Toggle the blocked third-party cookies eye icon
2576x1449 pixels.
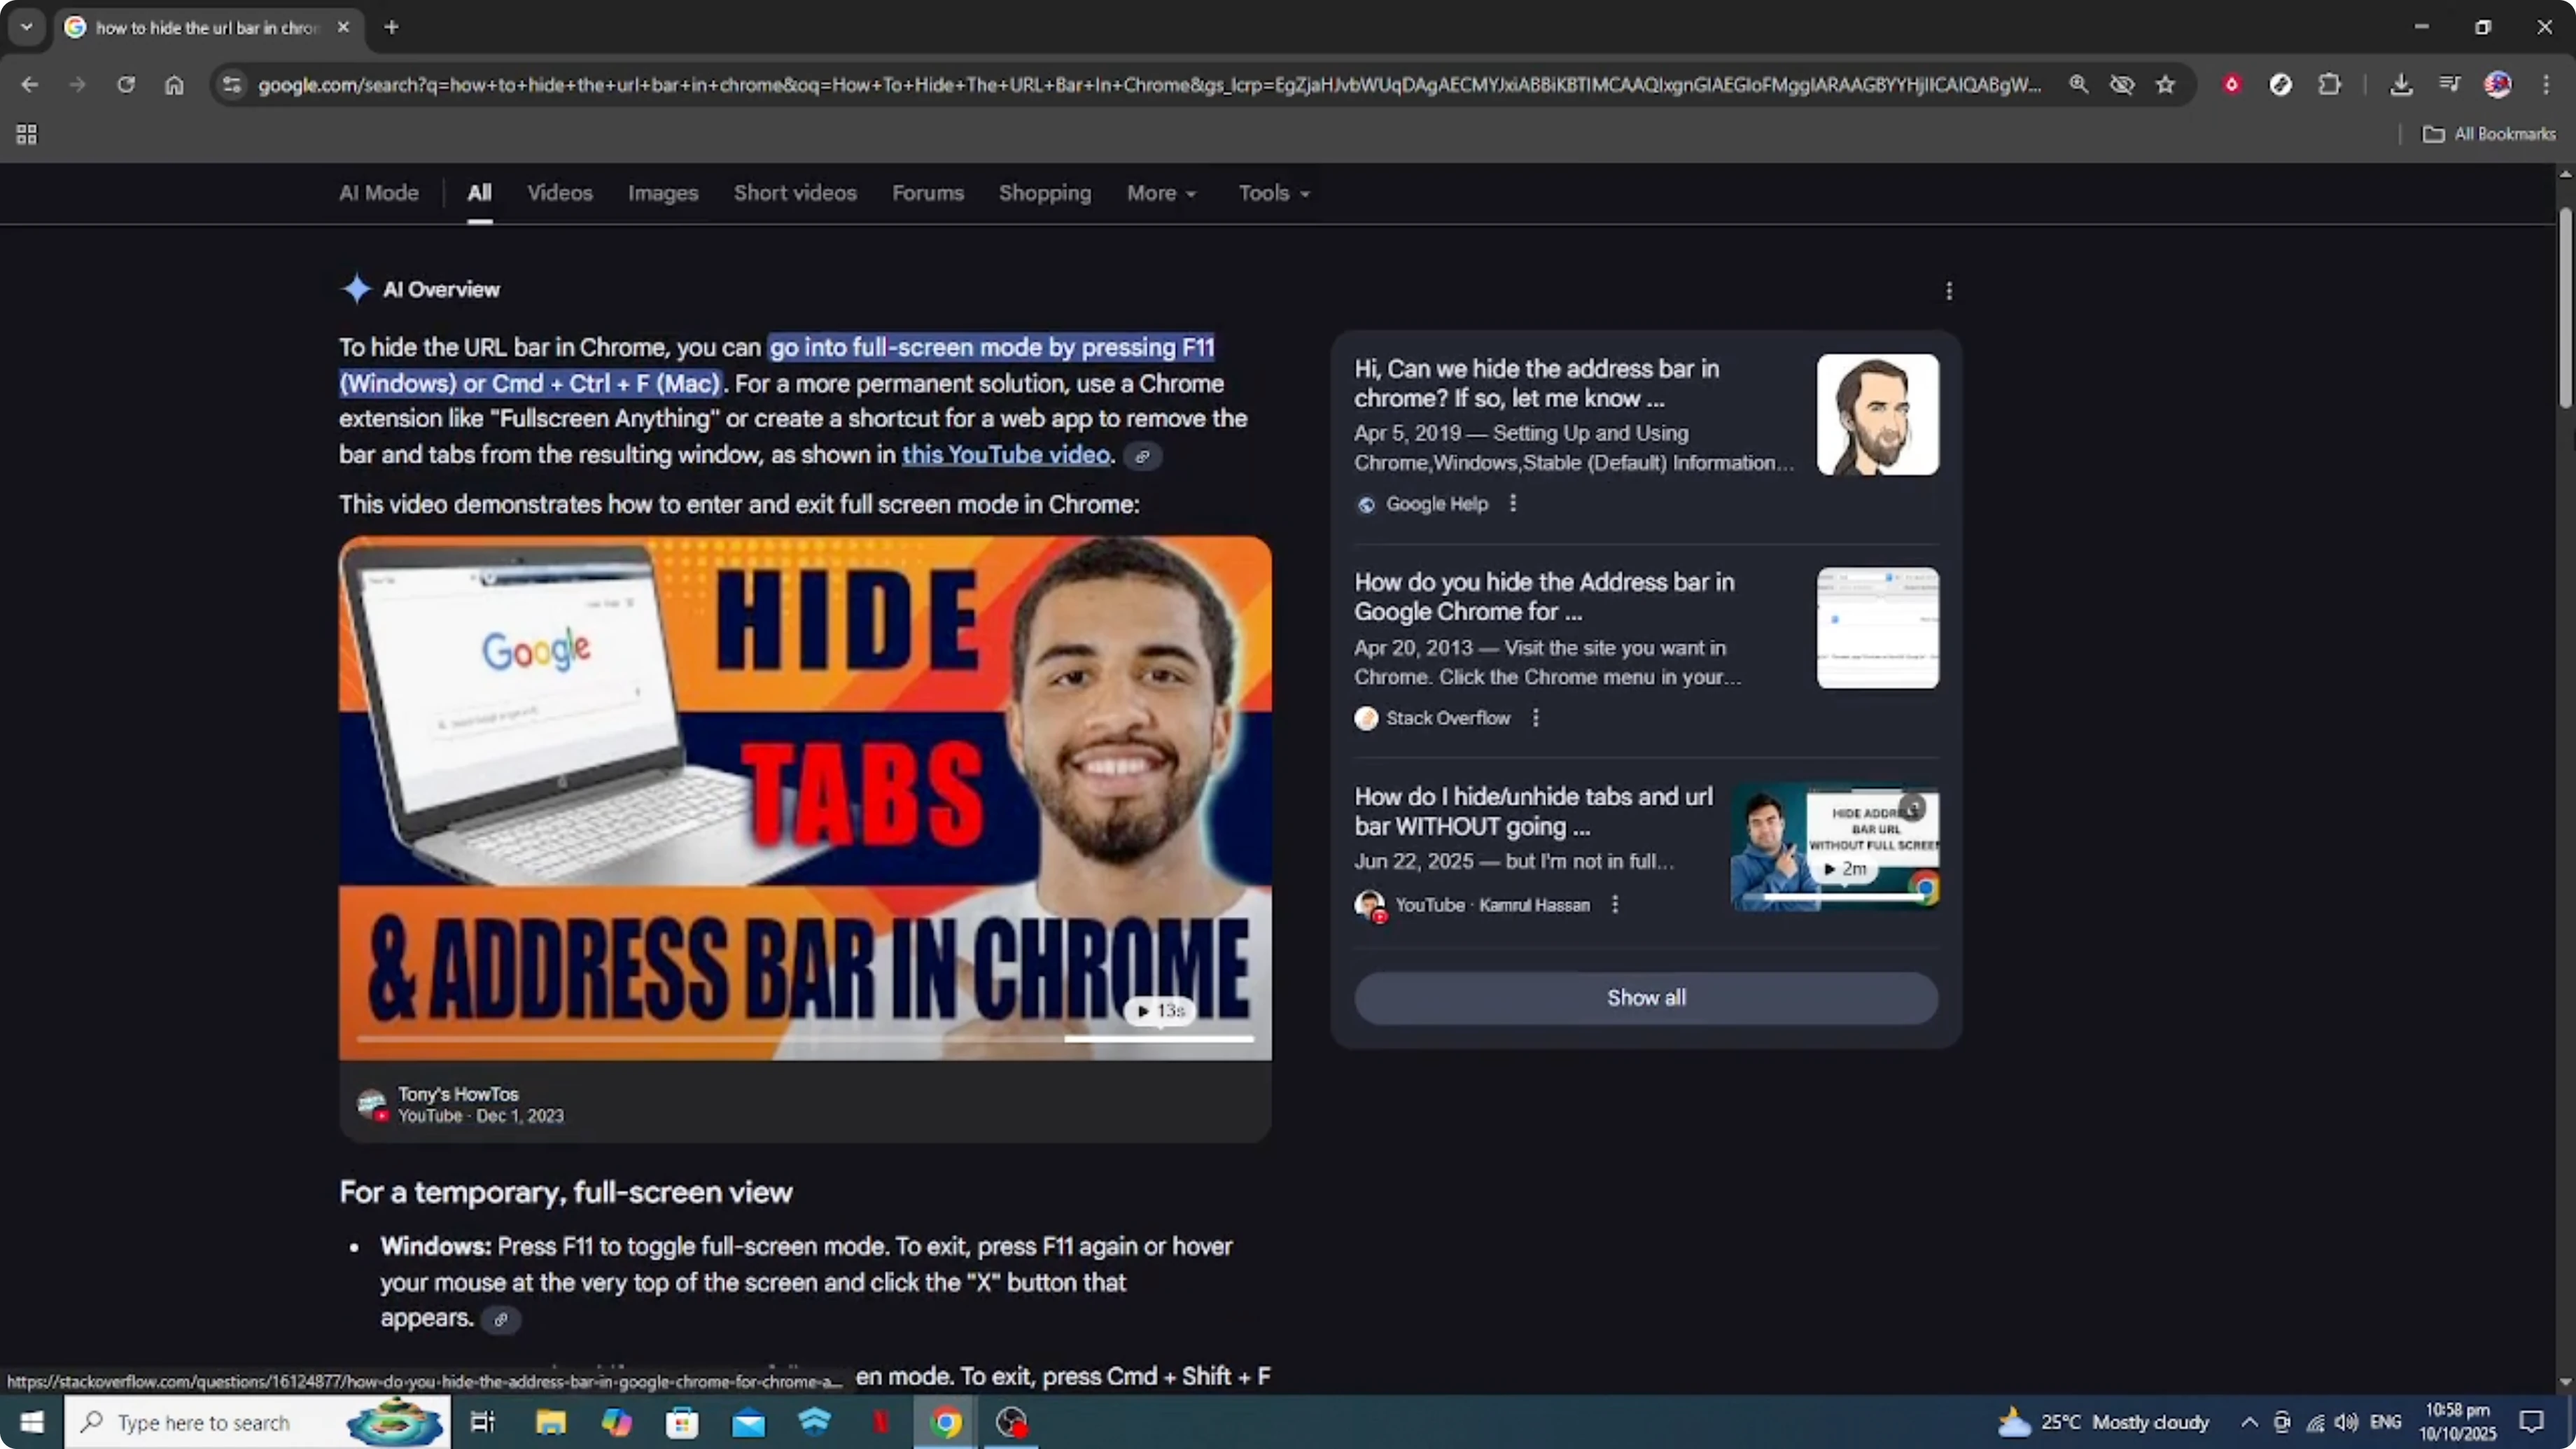coord(2122,85)
